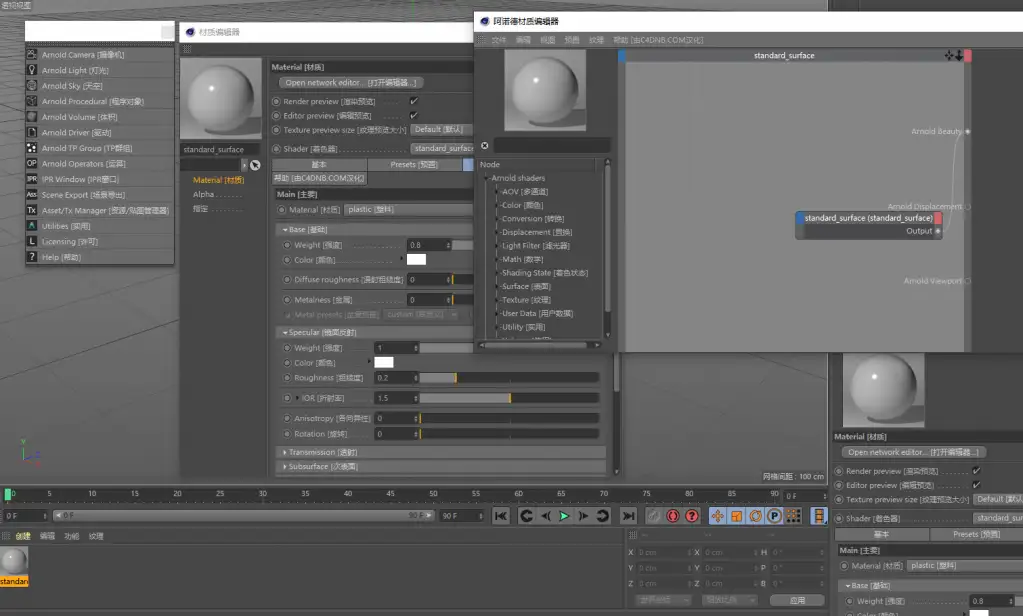Image resolution: width=1023 pixels, height=616 pixels.
Task: Open the world coordinate dropdown in coordinates panel
Action: tap(664, 600)
